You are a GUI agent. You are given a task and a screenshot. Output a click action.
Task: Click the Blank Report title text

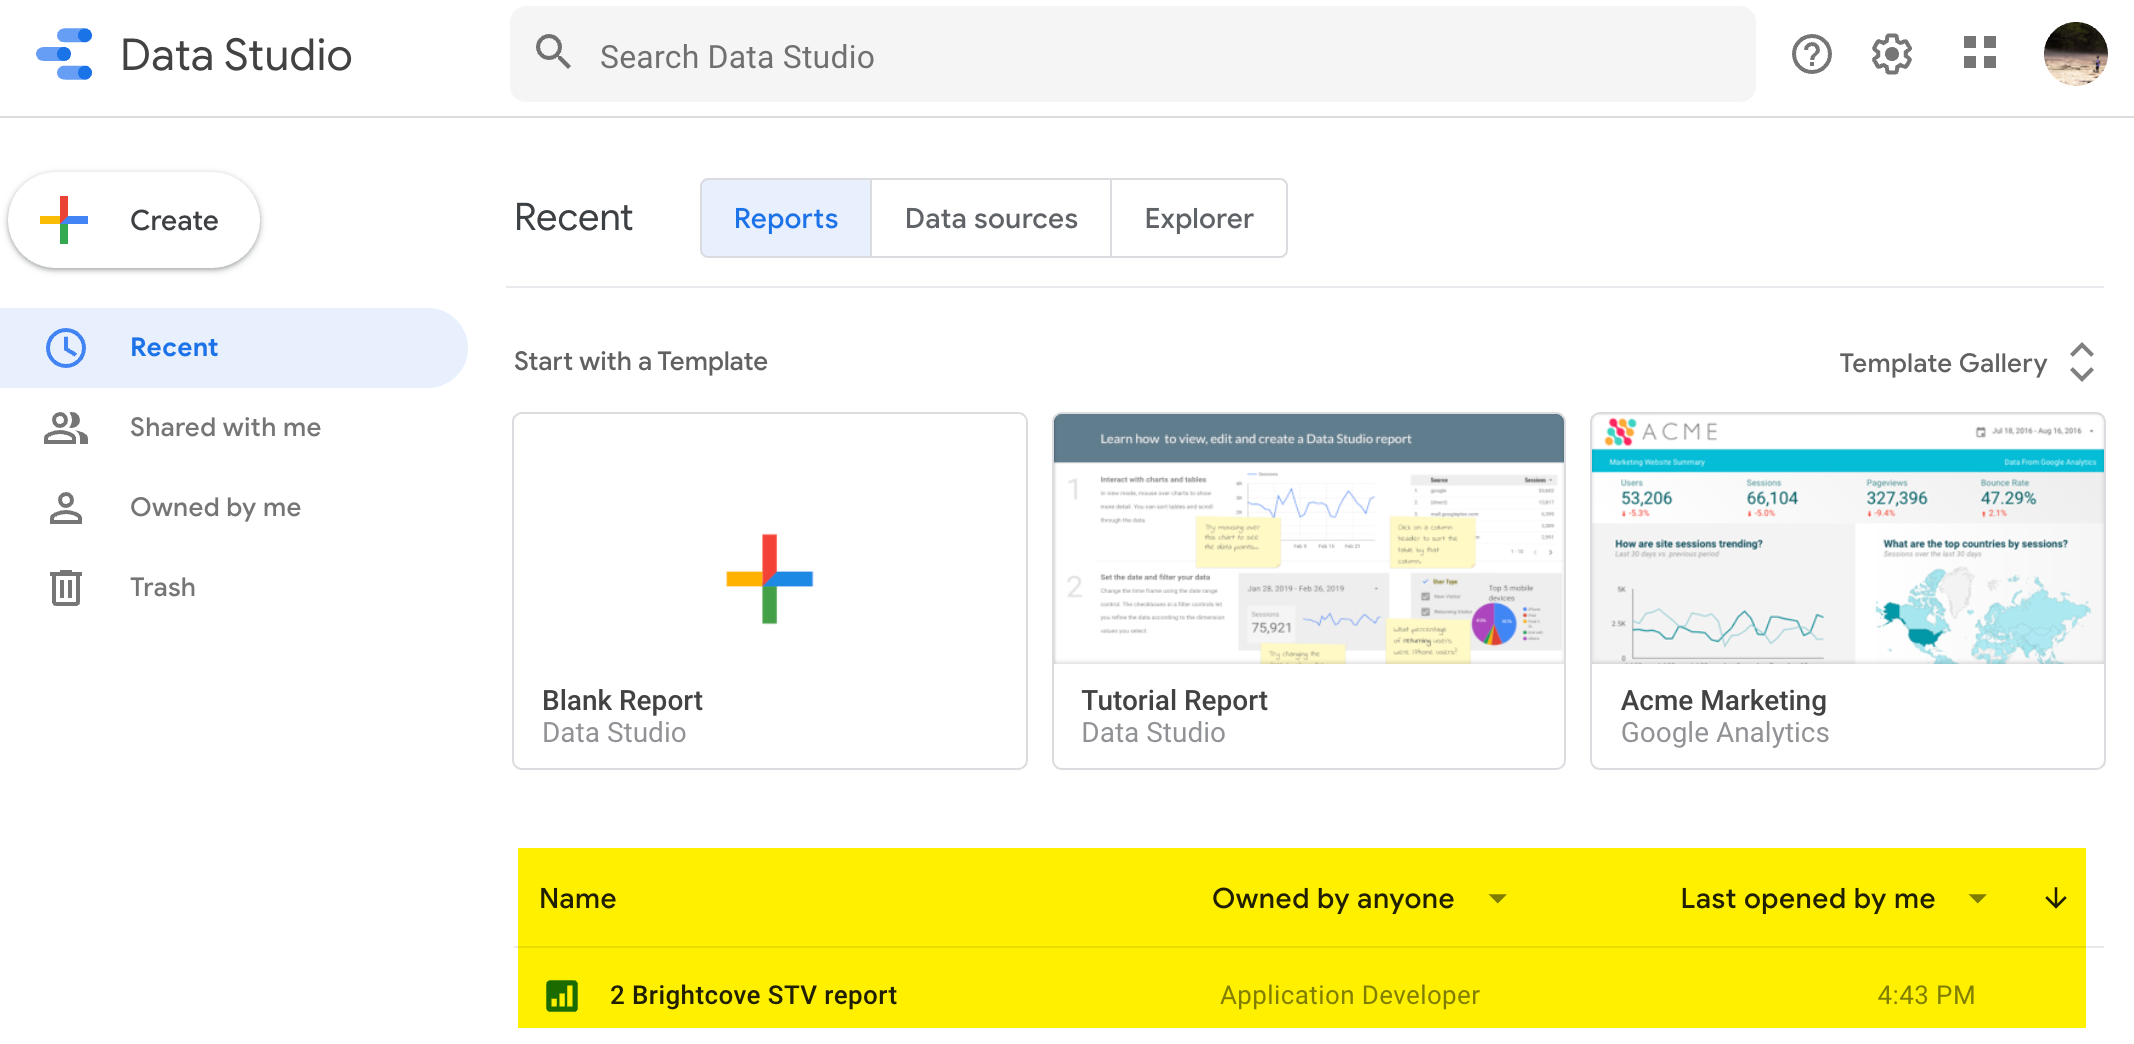[x=622, y=700]
